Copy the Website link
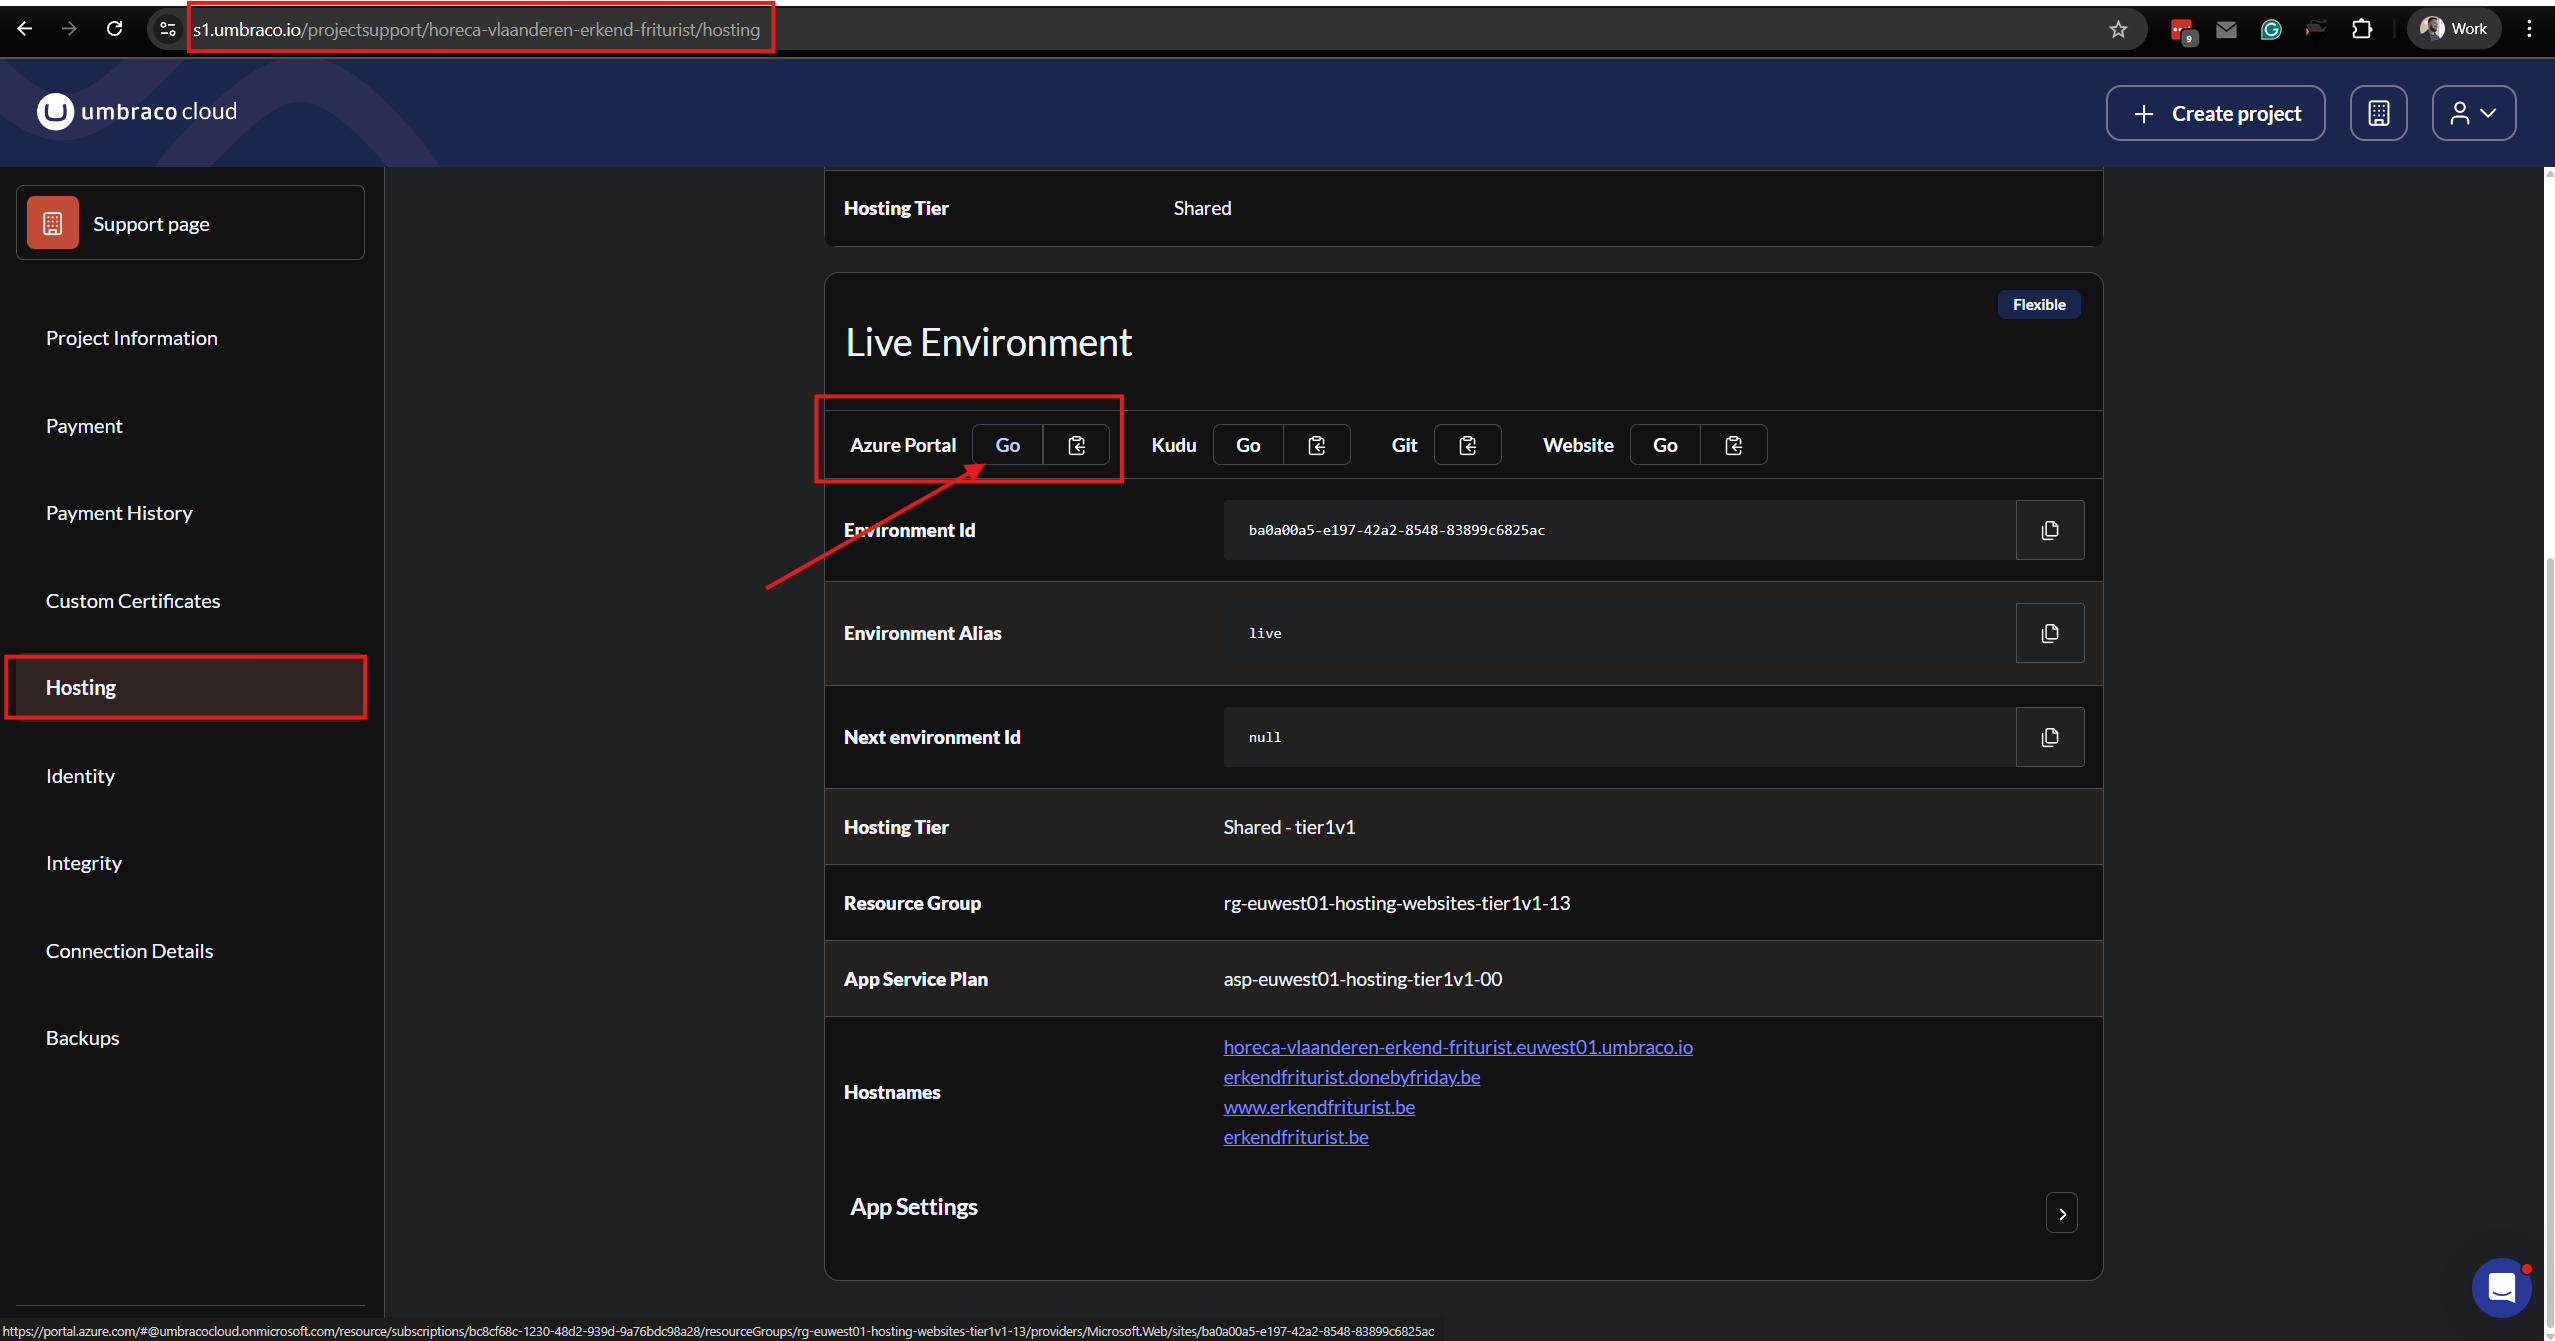This screenshot has height=1341, width=2555. click(1733, 445)
